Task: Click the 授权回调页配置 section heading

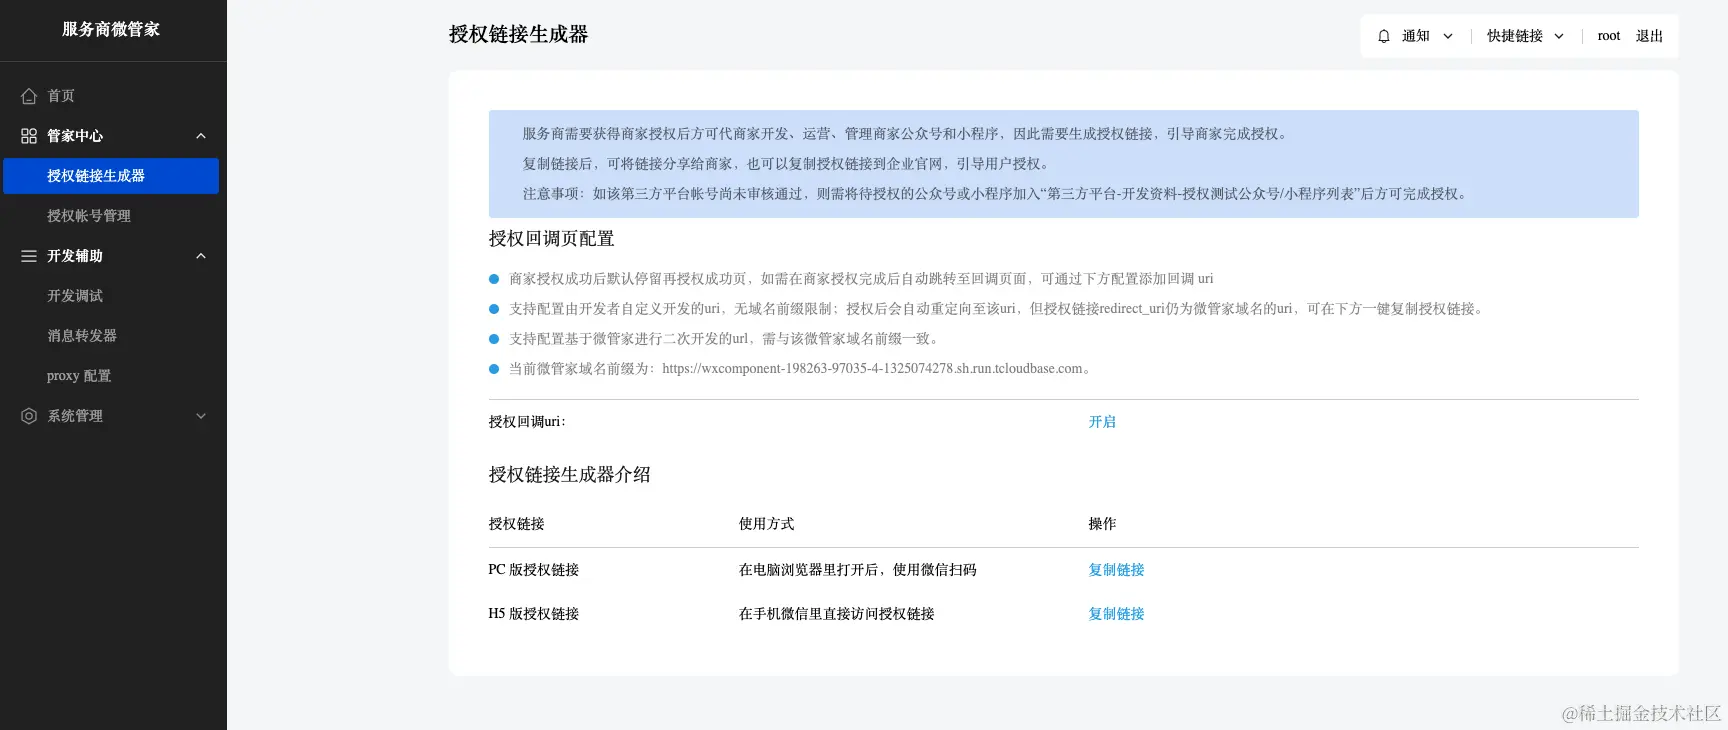Action: [x=551, y=239]
